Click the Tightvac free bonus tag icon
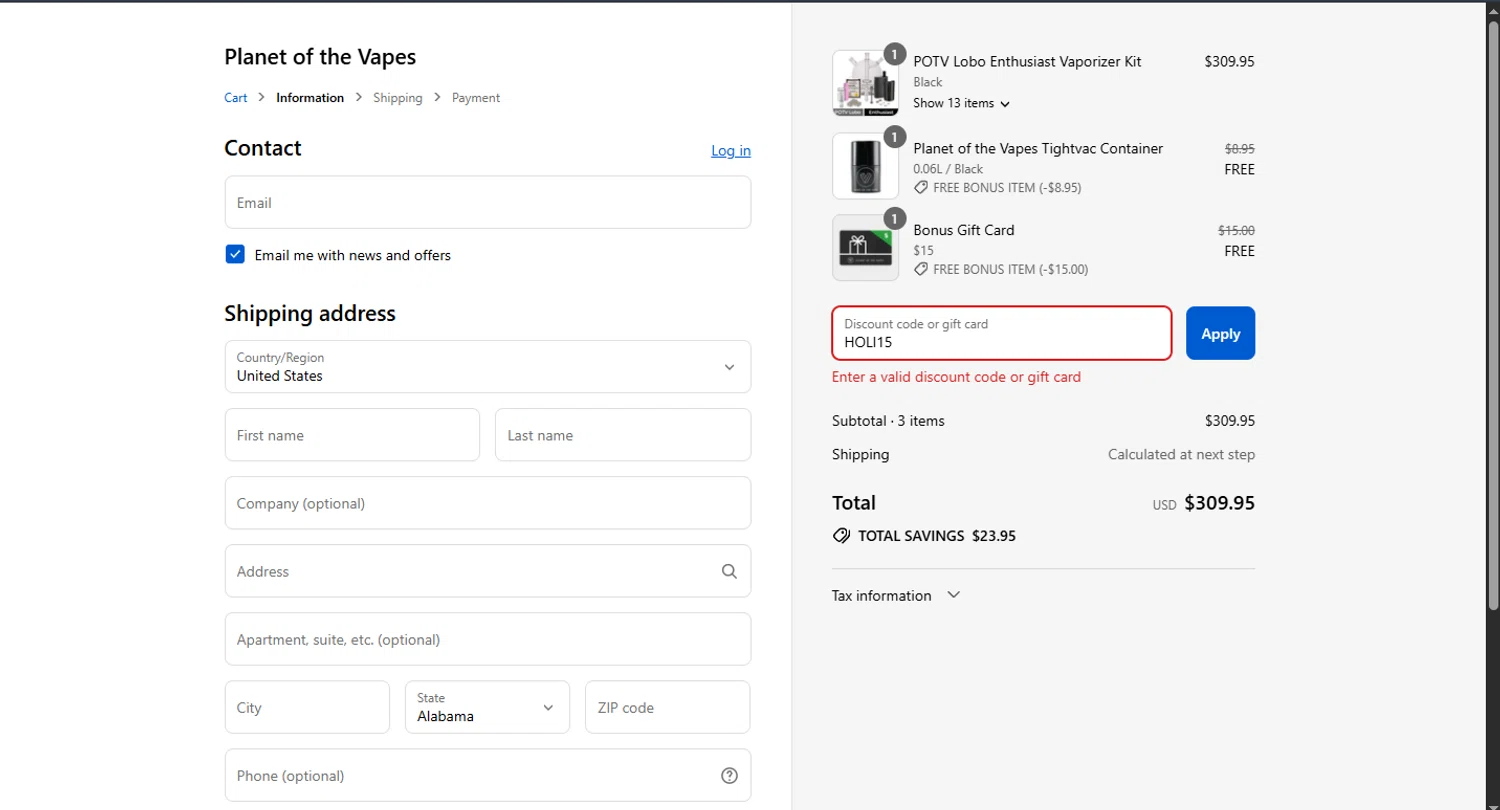The height and width of the screenshot is (810, 1500). (921, 187)
